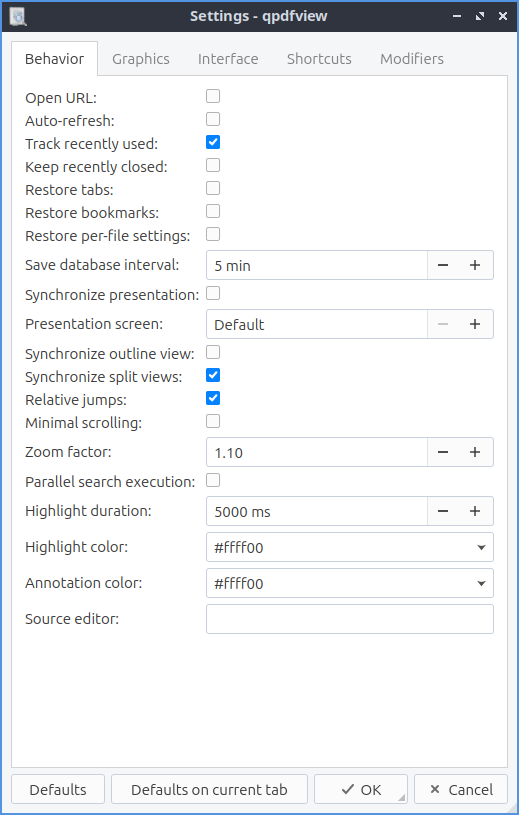Enable the Auto-refresh checkbox

213,119
